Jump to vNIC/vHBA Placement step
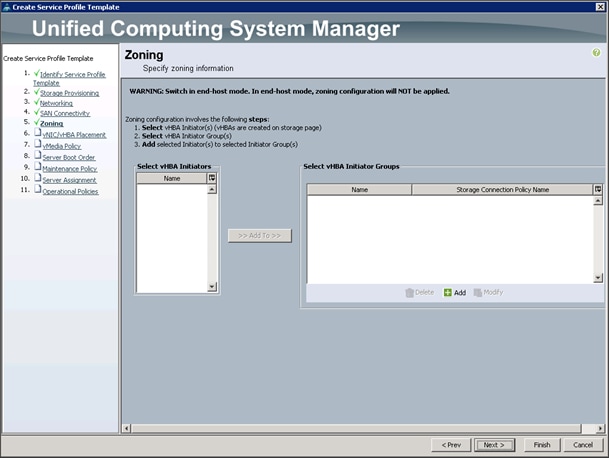Viewport: 609px width, 458px height. point(74,135)
